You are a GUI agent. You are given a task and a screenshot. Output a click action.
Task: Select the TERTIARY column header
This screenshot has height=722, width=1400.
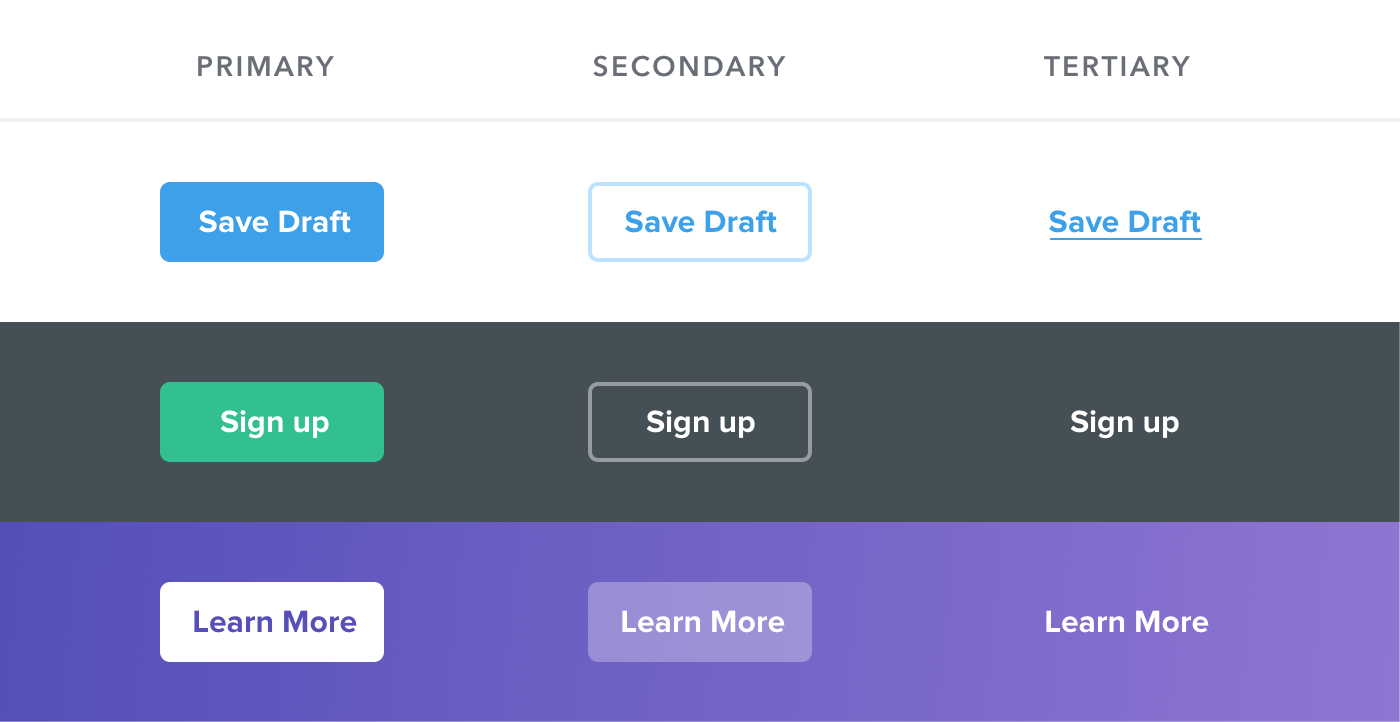(1118, 67)
